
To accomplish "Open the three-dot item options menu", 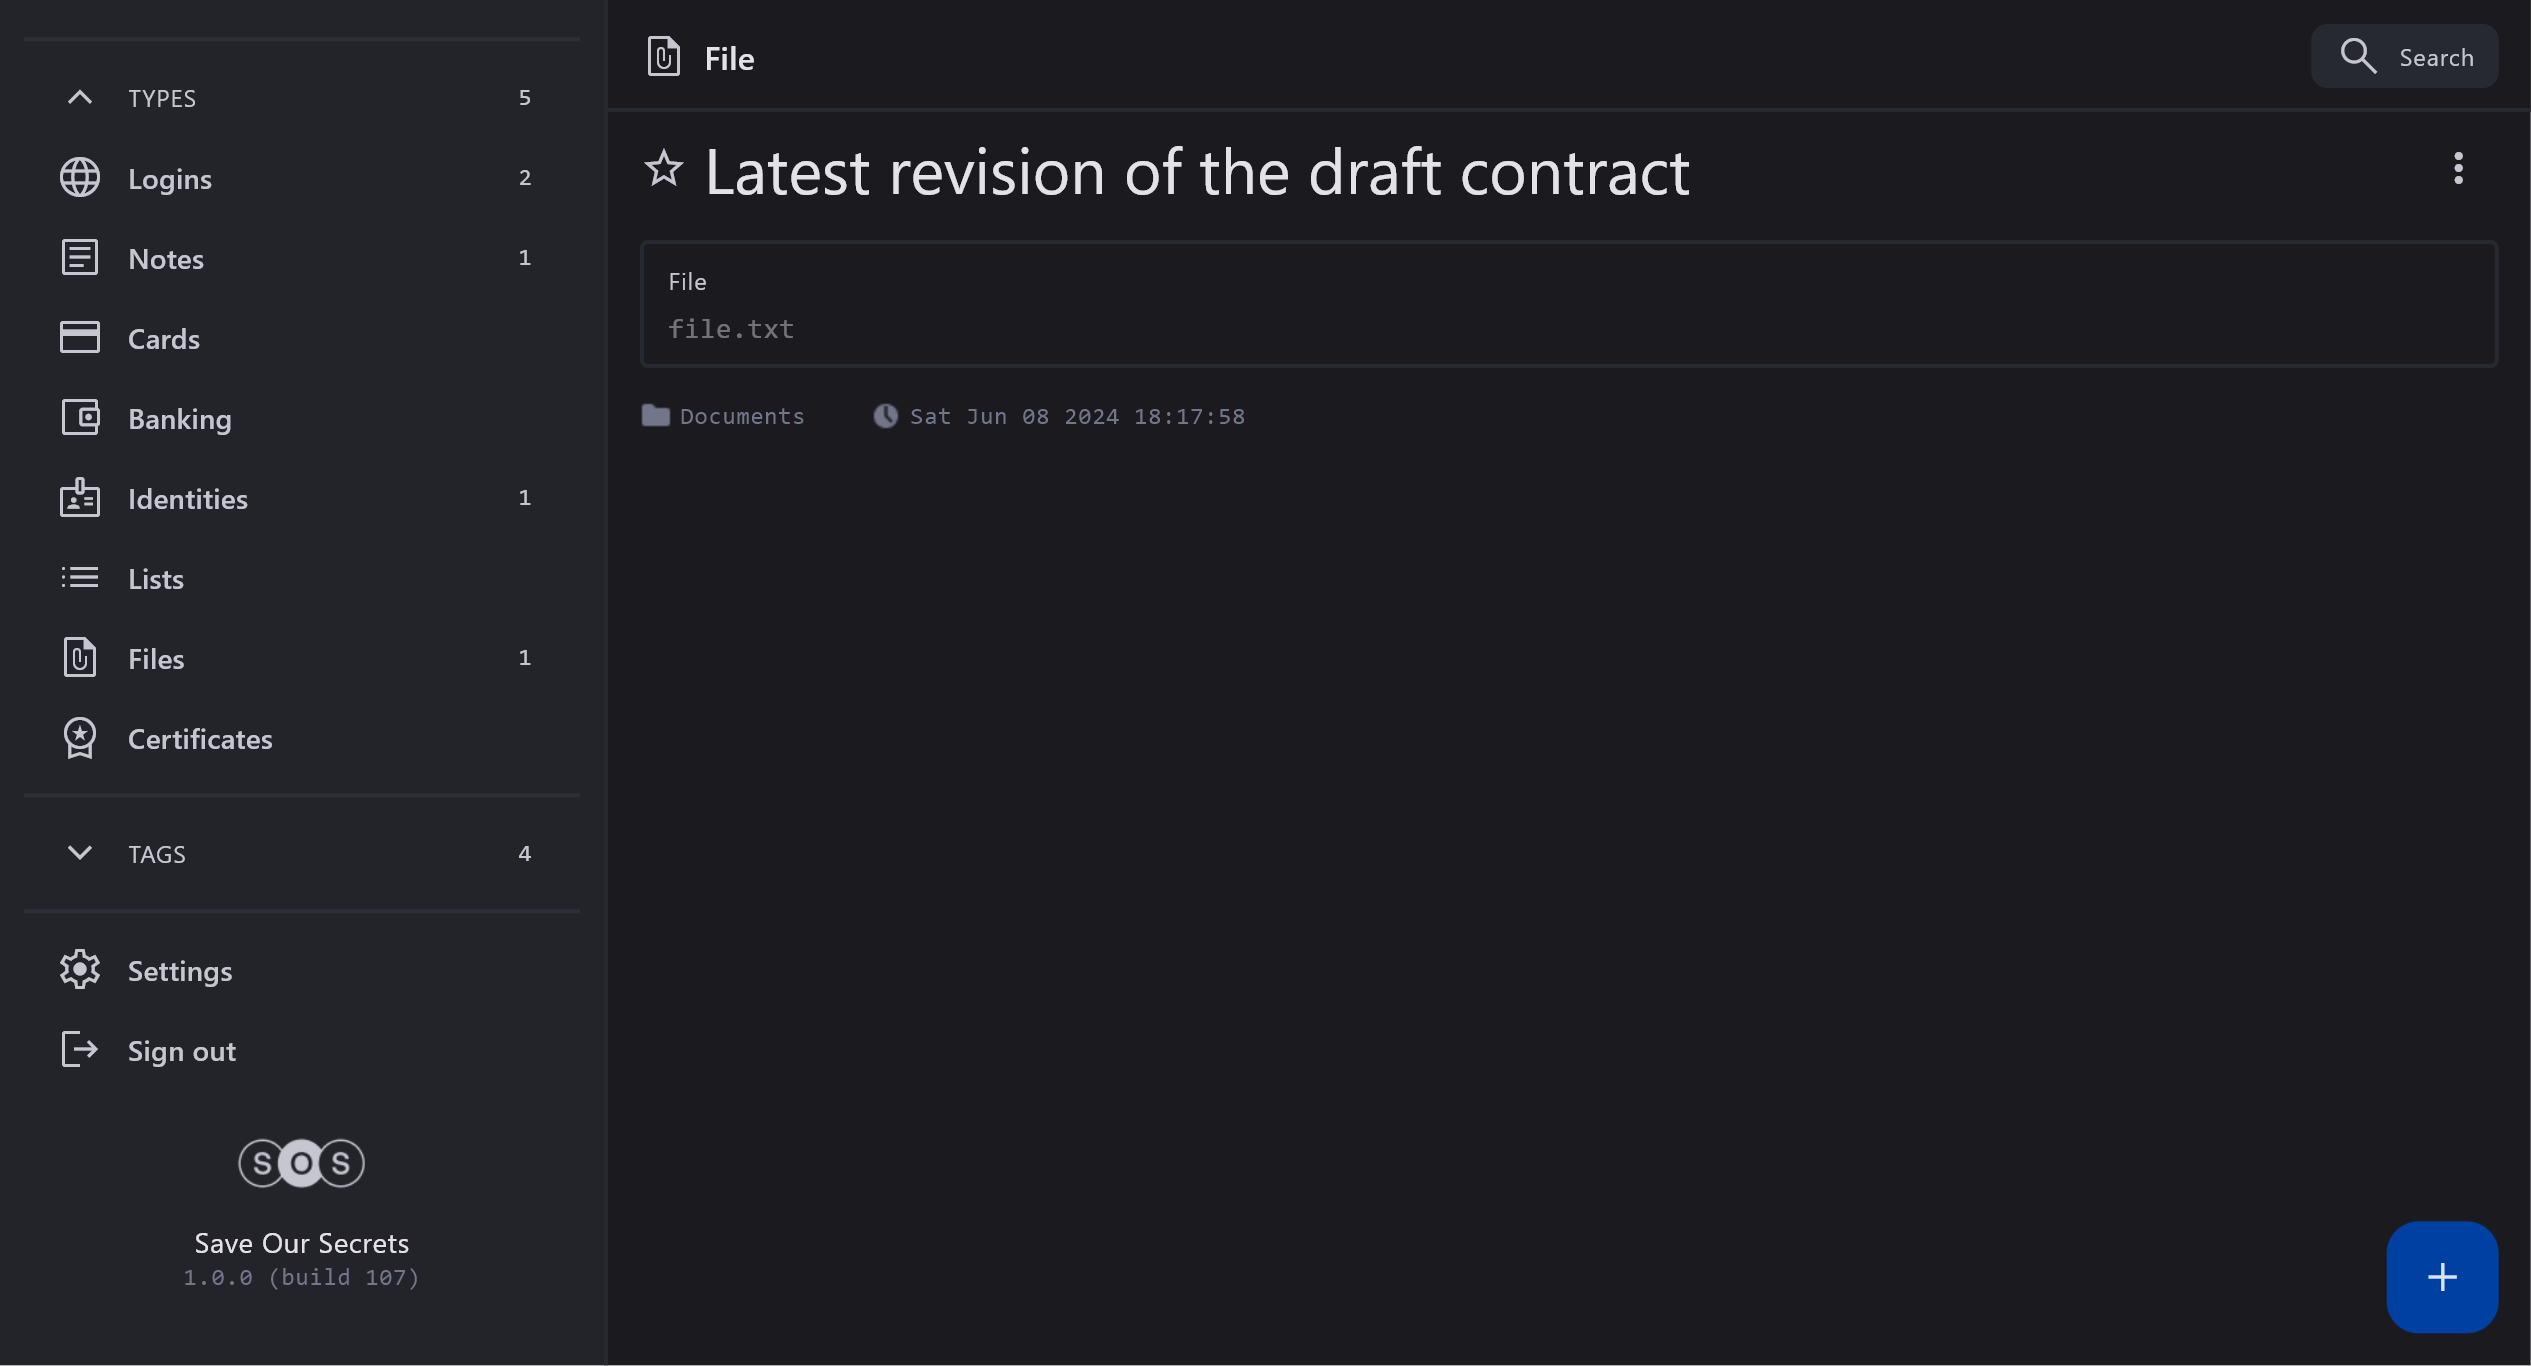I will (2458, 168).
